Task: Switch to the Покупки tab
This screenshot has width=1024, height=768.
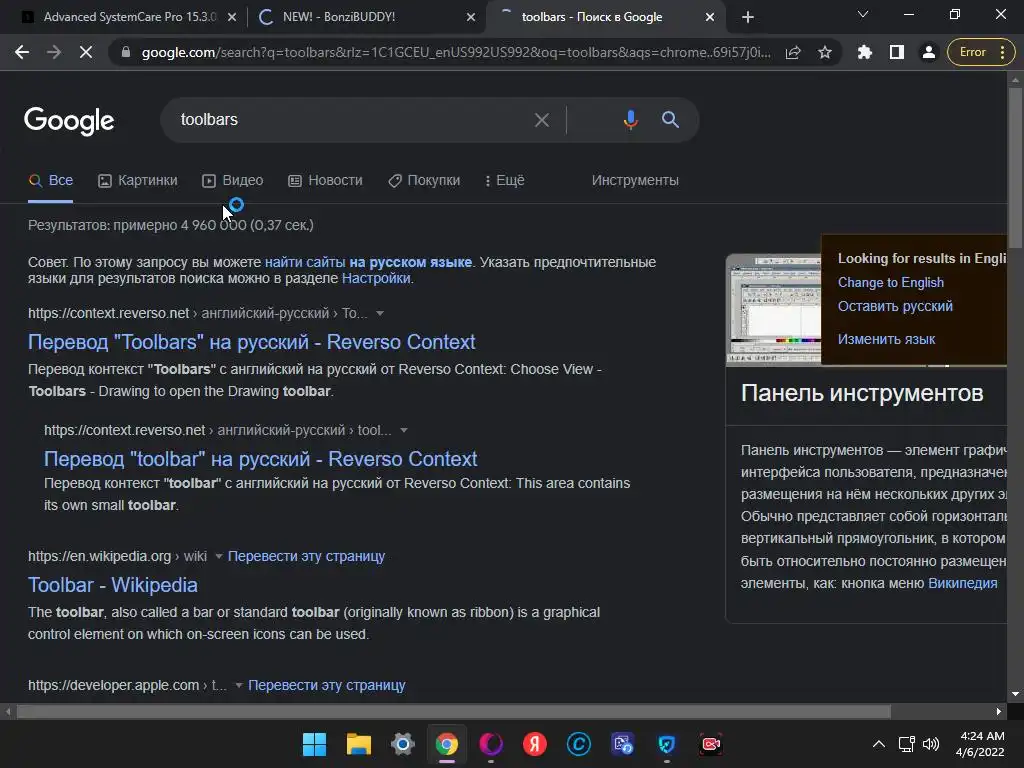Action: [x=424, y=181]
